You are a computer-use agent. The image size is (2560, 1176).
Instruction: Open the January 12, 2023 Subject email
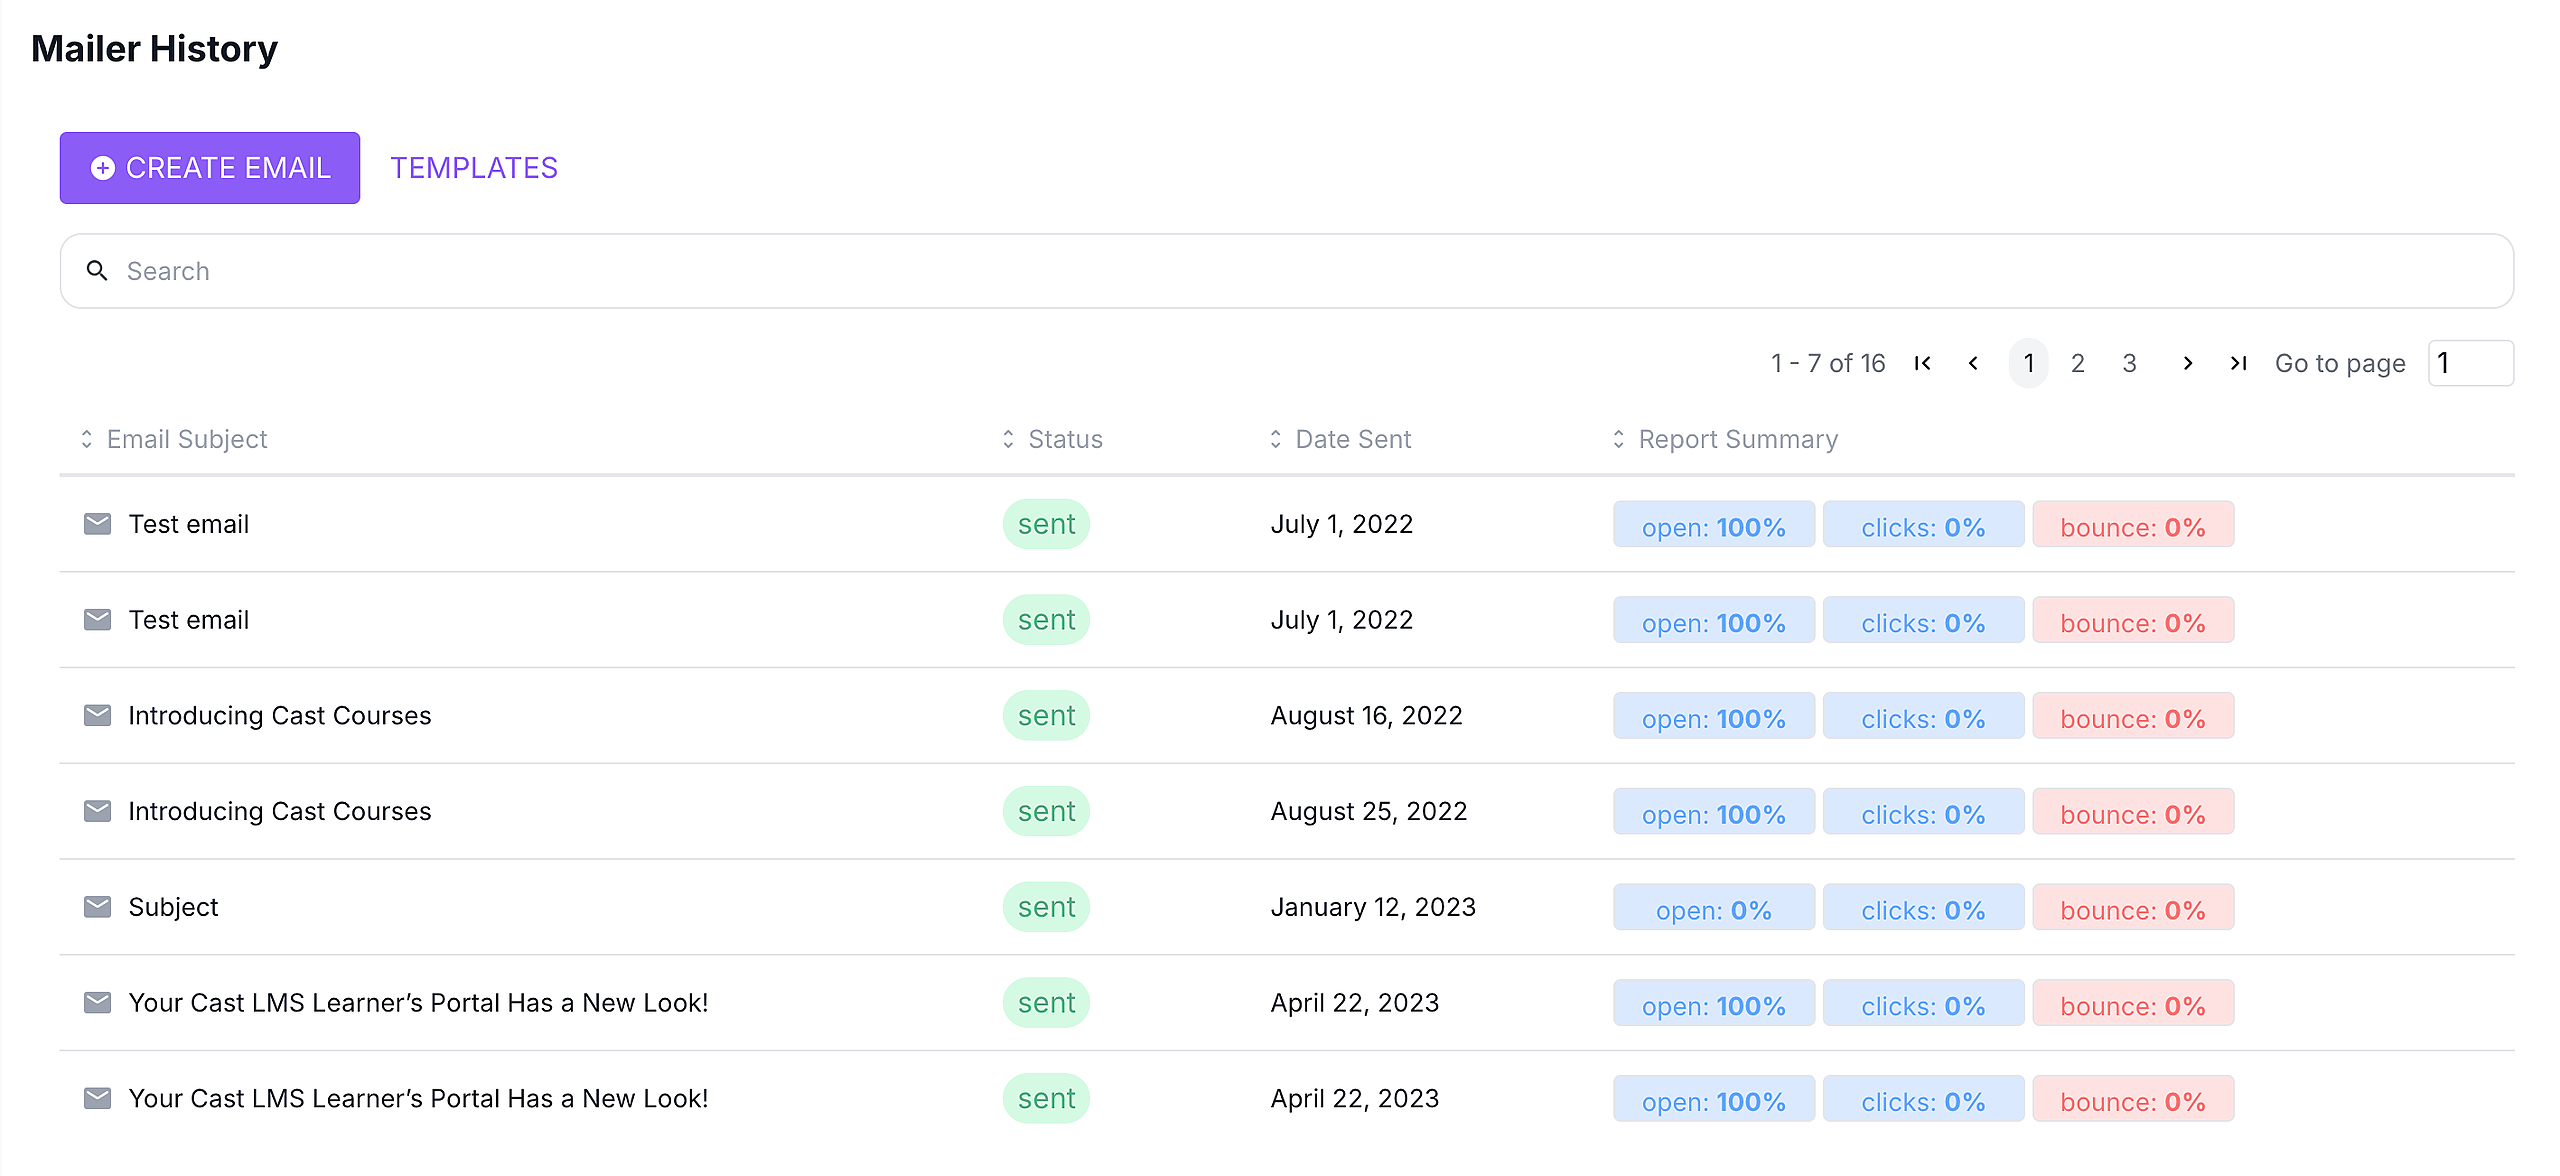[x=173, y=907]
